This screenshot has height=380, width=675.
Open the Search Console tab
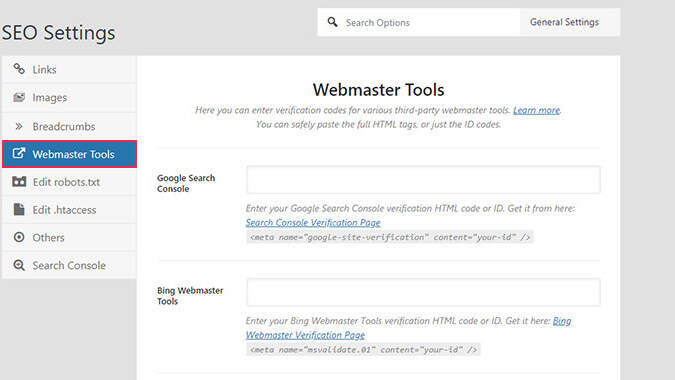(x=69, y=265)
